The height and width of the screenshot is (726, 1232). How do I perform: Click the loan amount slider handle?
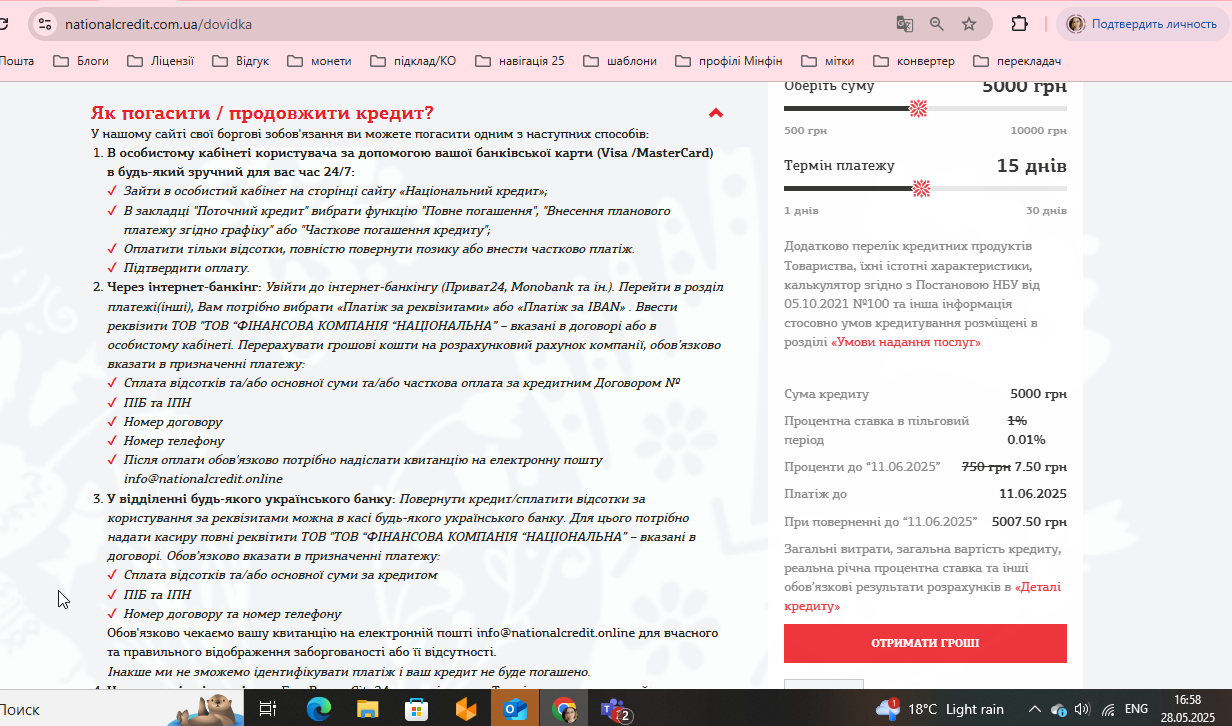pos(919,108)
